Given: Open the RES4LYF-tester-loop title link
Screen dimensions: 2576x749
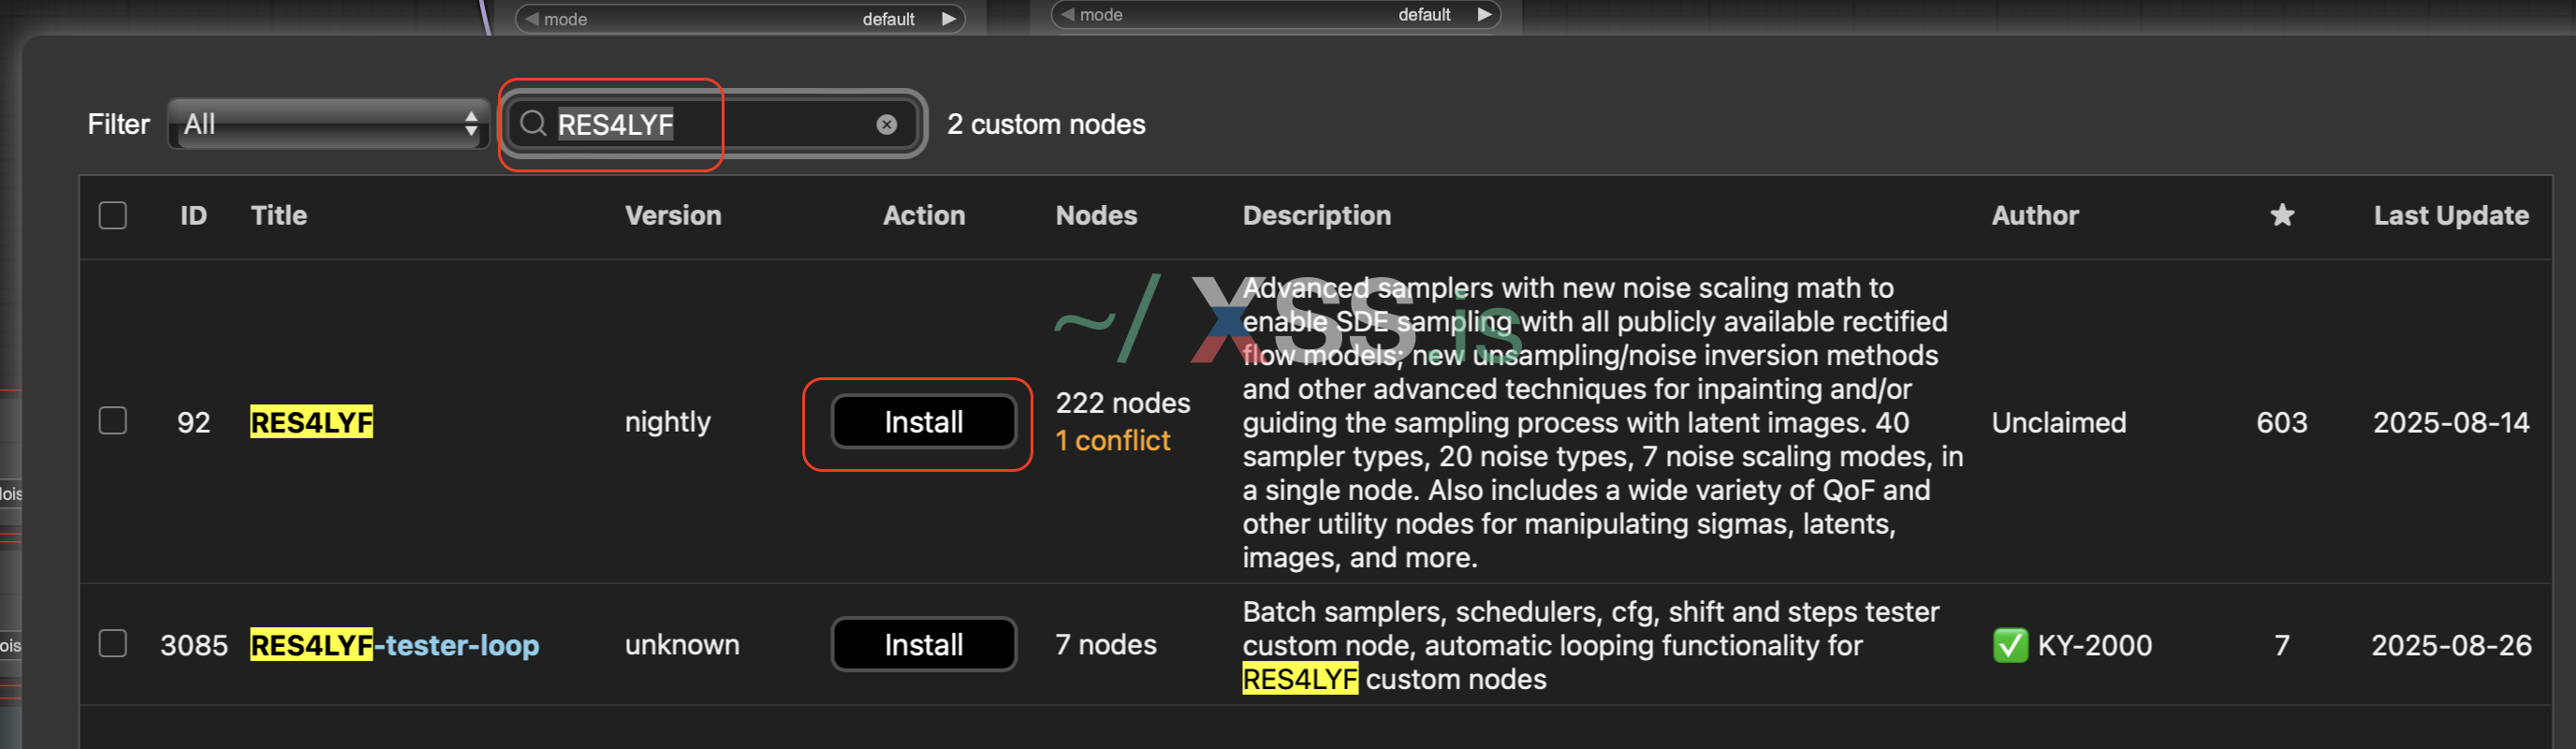Looking at the screenshot, I should click(394, 645).
